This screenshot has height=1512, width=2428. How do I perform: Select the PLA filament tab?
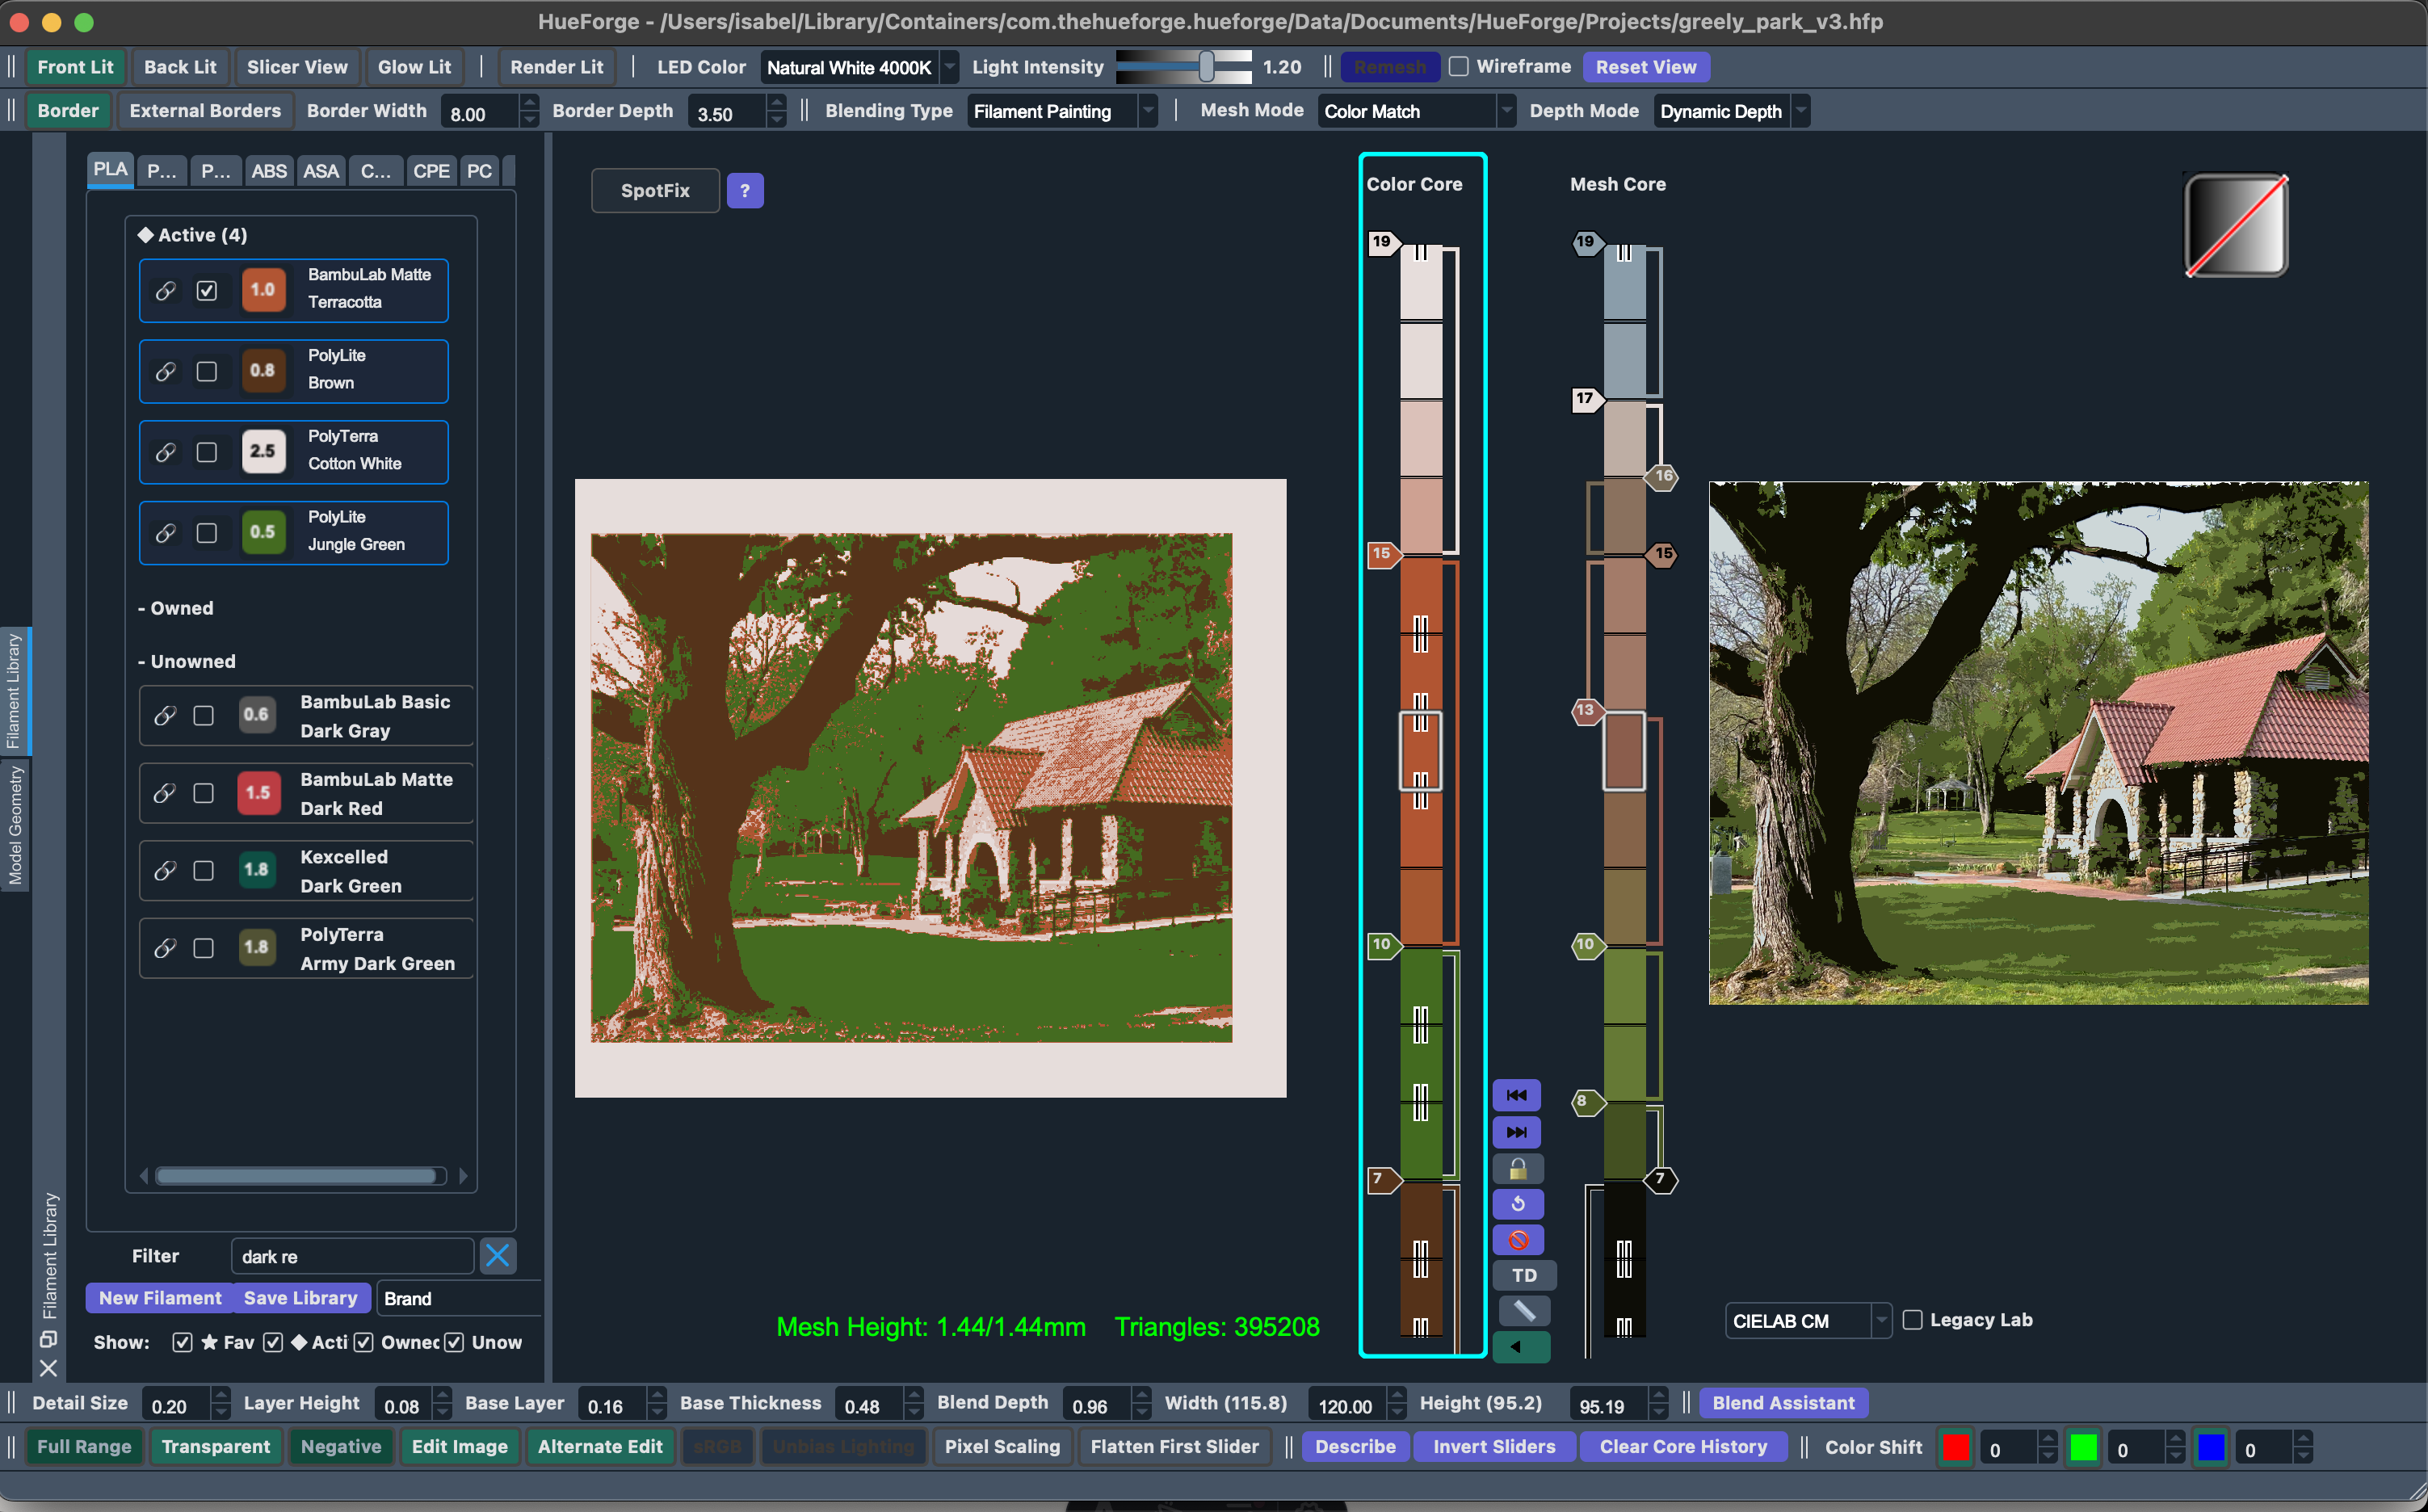[x=110, y=170]
